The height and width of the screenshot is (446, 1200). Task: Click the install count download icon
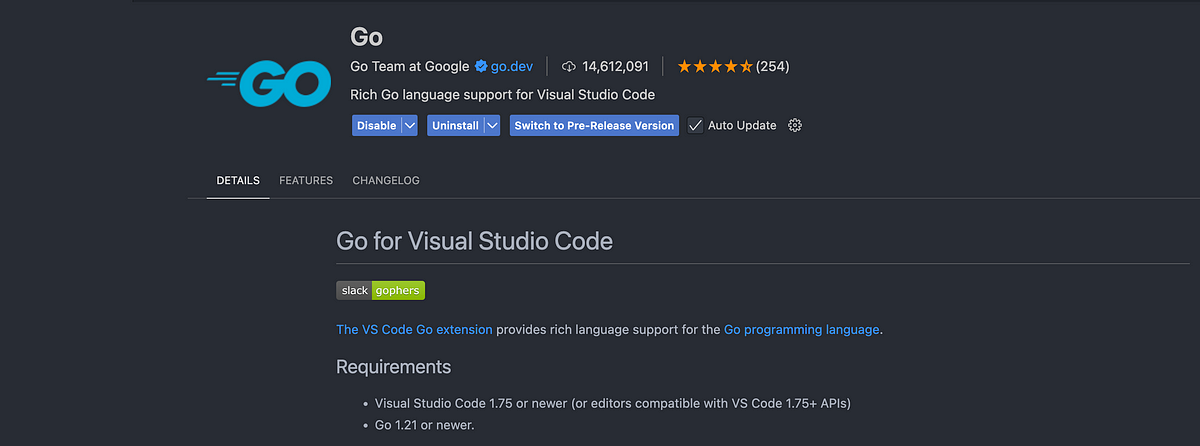click(570, 67)
